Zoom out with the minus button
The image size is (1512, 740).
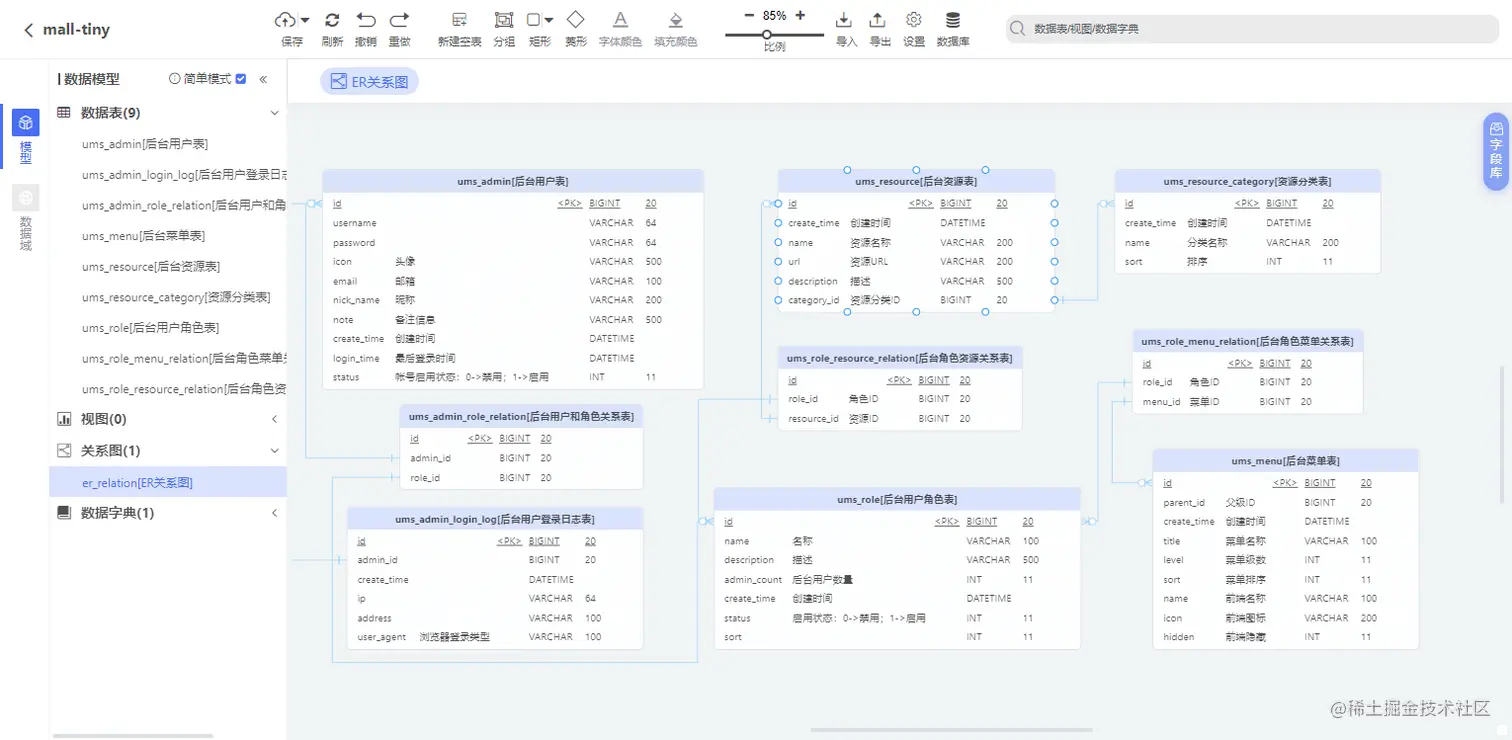coord(748,15)
